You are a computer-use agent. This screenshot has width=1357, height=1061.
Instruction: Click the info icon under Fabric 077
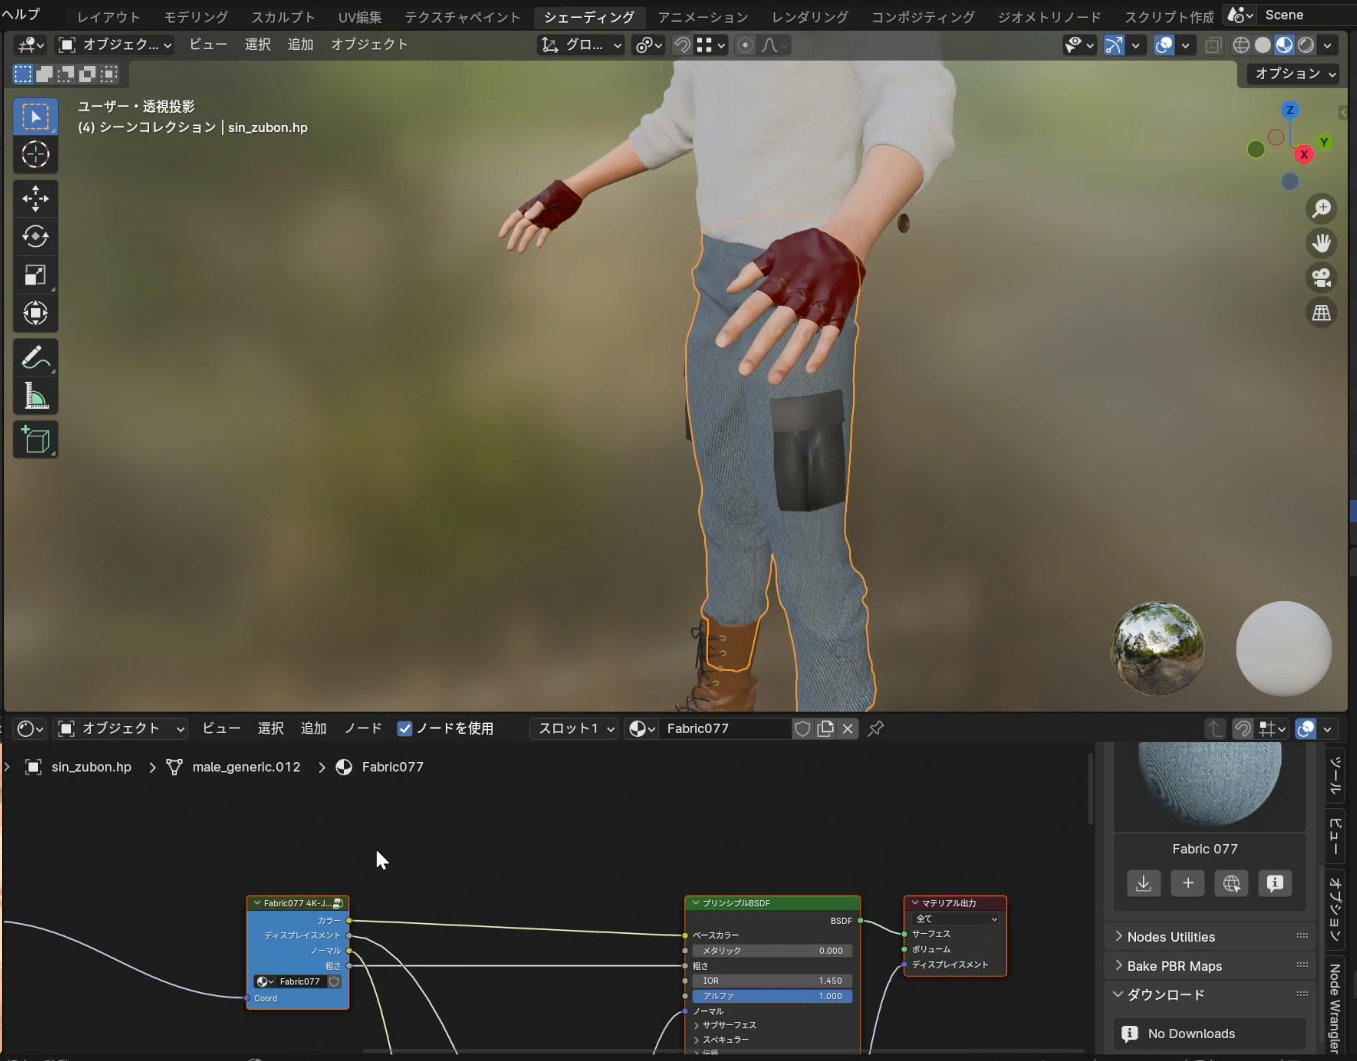pyautogui.click(x=1275, y=883)
